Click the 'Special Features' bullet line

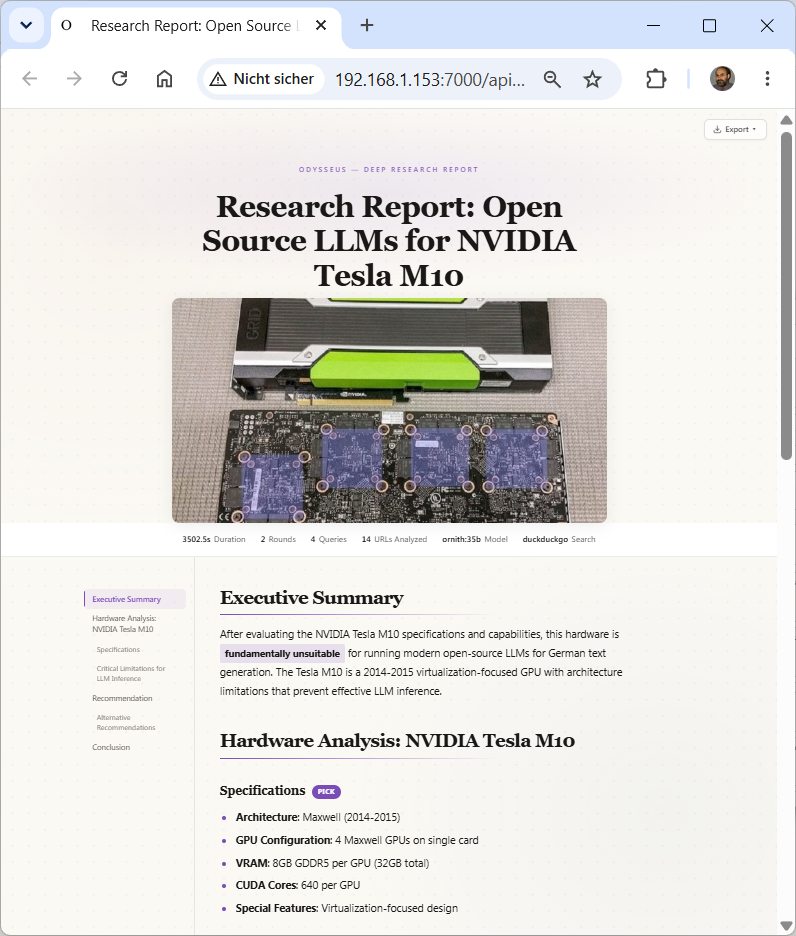(346, 908)
